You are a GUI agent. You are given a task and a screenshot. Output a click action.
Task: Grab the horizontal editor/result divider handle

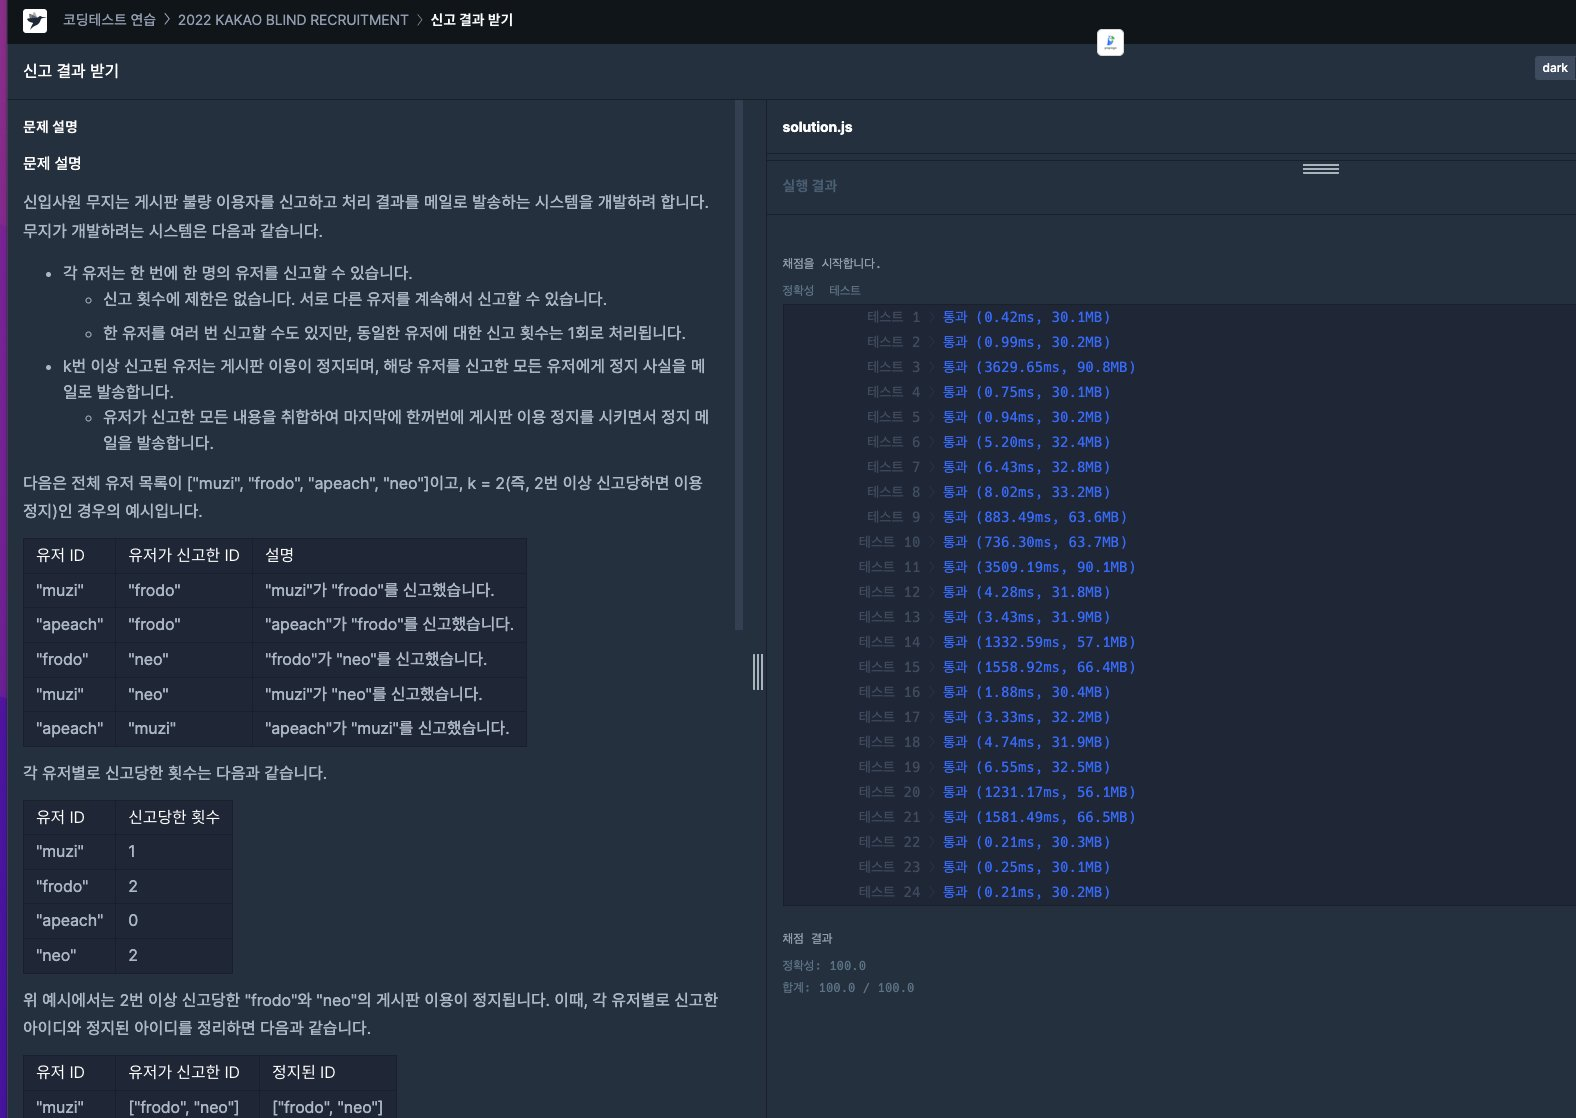click(1320, 169)
